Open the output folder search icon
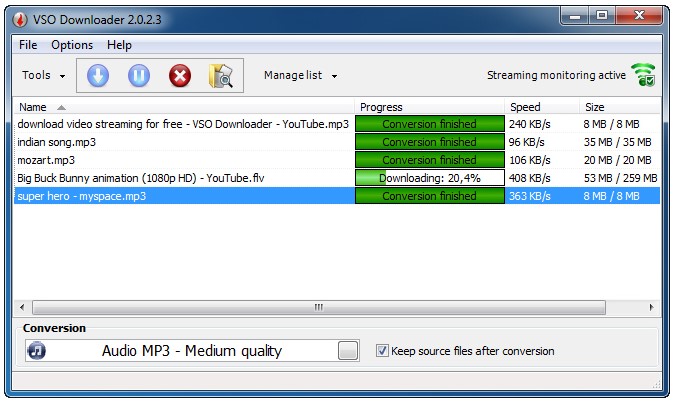This screenshot has height=402, width=675. [x=221, y=76]
